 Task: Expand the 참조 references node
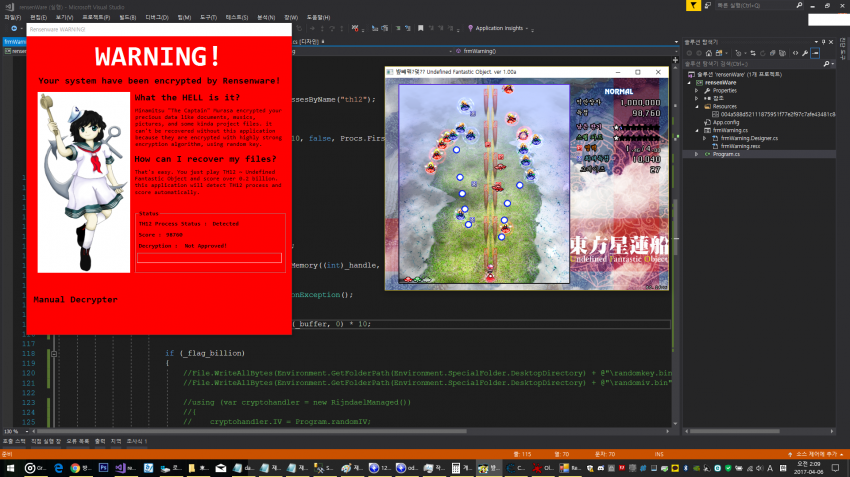pos(697,99)
